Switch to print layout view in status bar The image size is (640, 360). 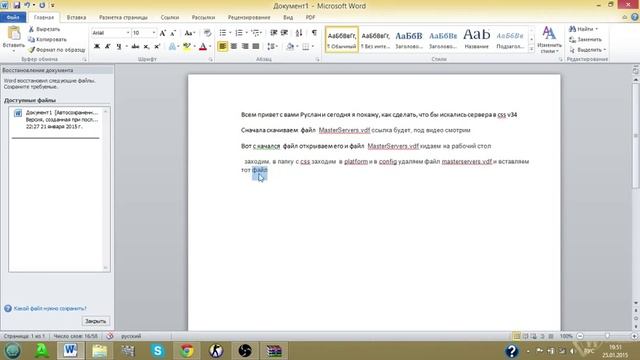click(516, 336)
